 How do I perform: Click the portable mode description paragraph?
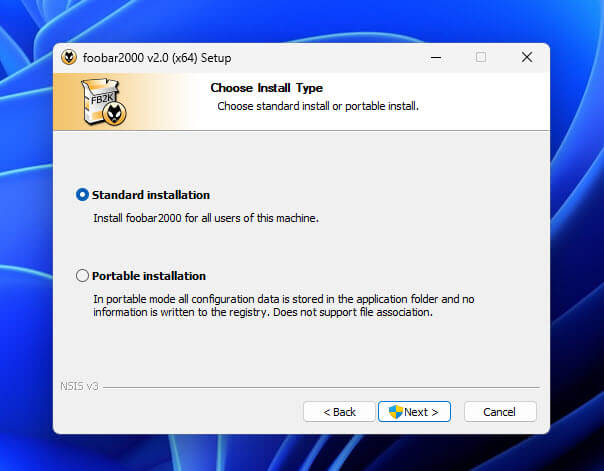coord(283,305)
